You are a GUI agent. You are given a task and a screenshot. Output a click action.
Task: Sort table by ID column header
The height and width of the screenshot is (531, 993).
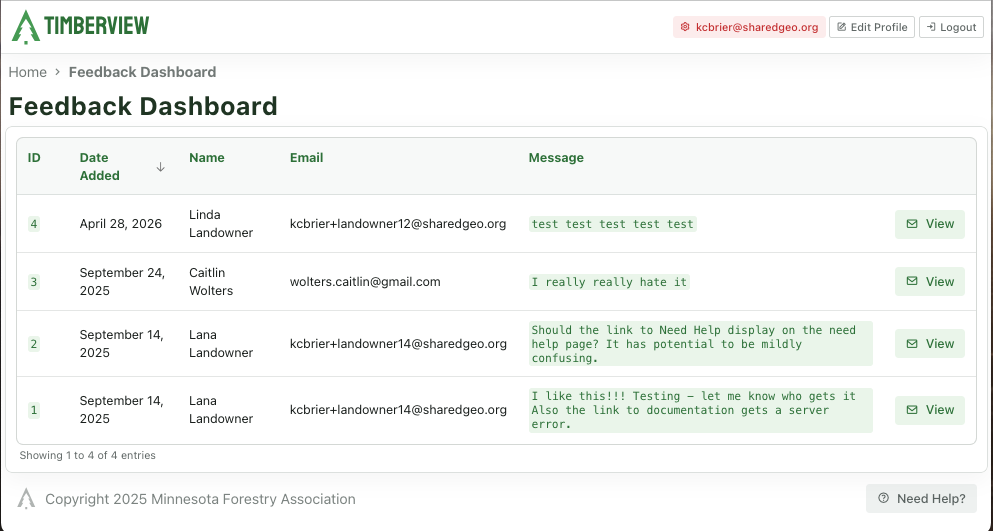tap(34, 158)
